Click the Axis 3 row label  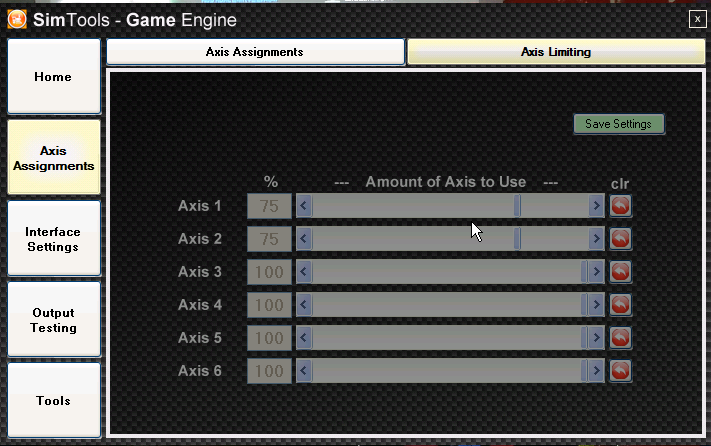[200, 272]
